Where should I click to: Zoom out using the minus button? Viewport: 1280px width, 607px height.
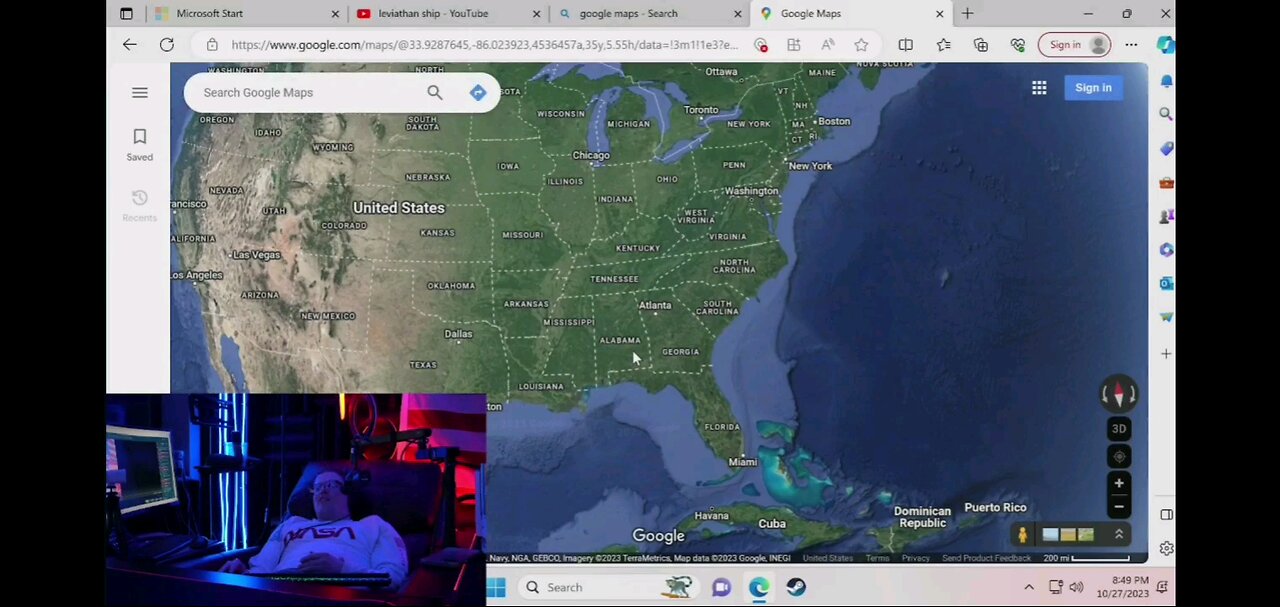[1119, 507]
